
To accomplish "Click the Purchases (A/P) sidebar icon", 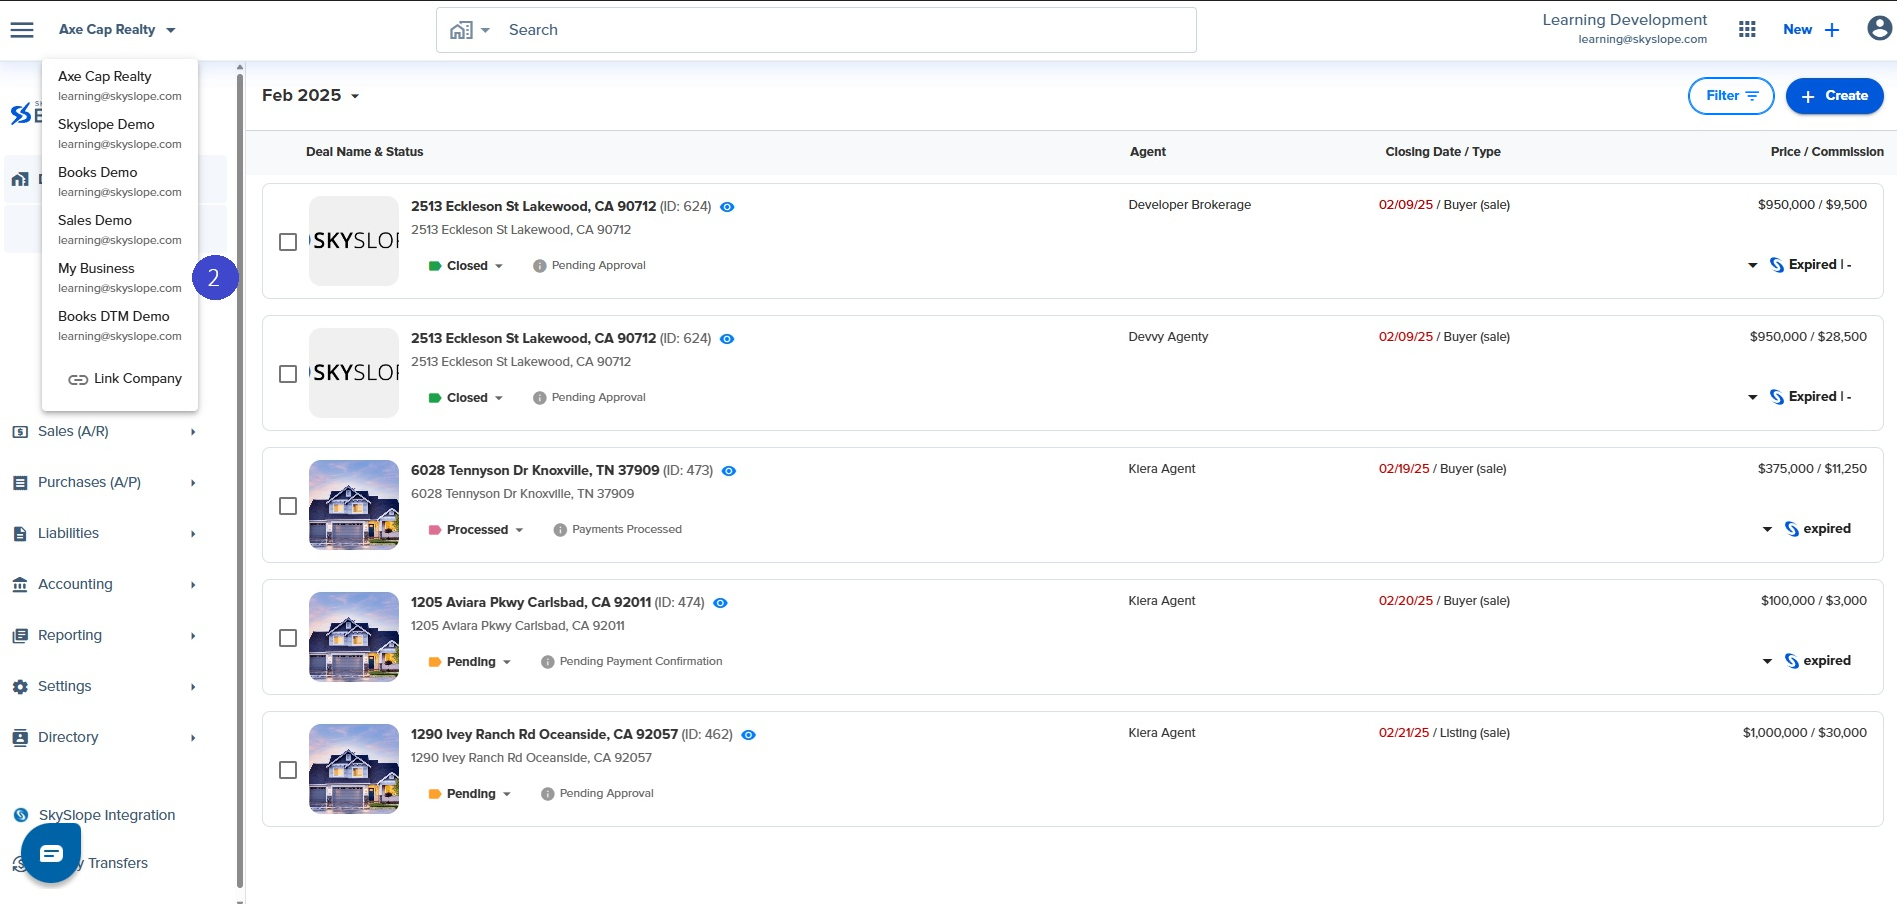I will (20, 483).
